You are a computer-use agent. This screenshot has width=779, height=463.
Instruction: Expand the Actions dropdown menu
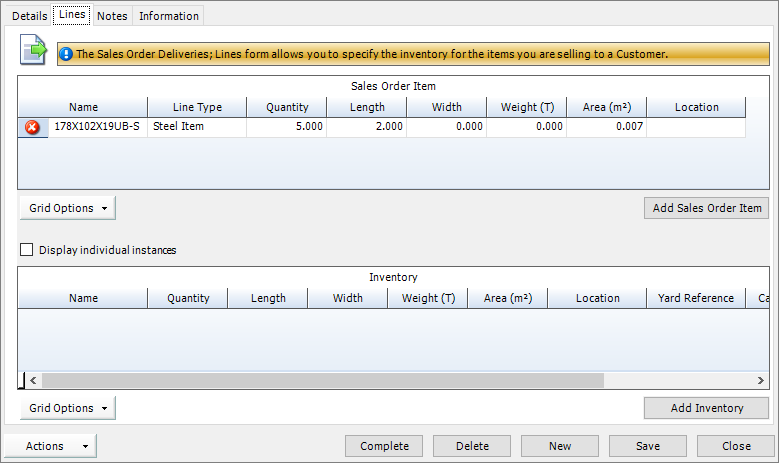coord(51,446)
